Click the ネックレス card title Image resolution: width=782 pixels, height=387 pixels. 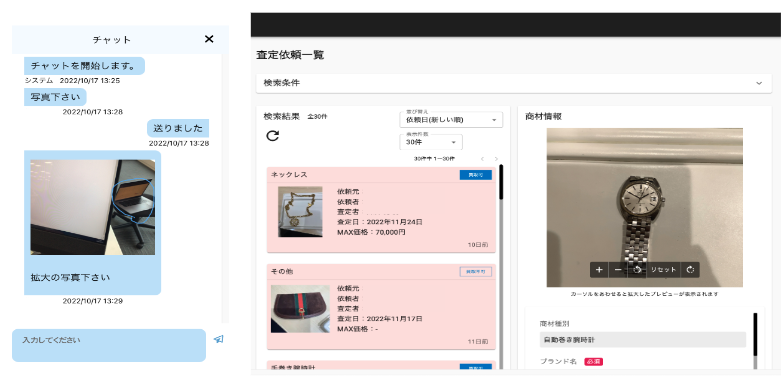(x=289, y=175)
